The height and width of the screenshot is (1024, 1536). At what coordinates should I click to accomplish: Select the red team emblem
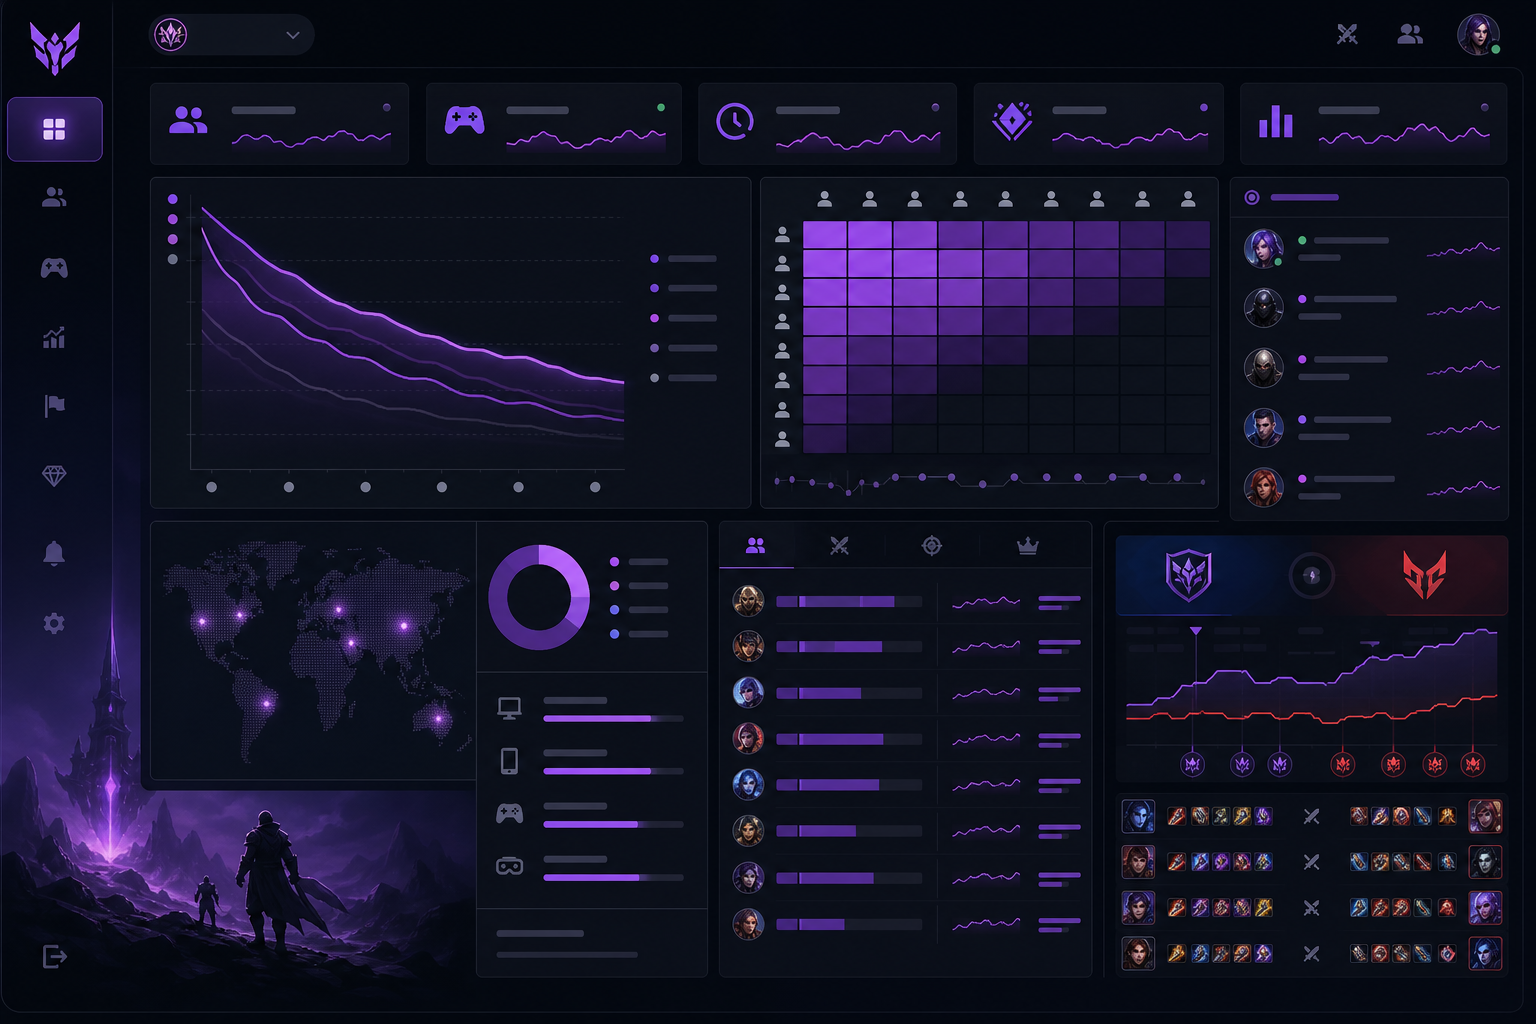(x=1425, y=576)
